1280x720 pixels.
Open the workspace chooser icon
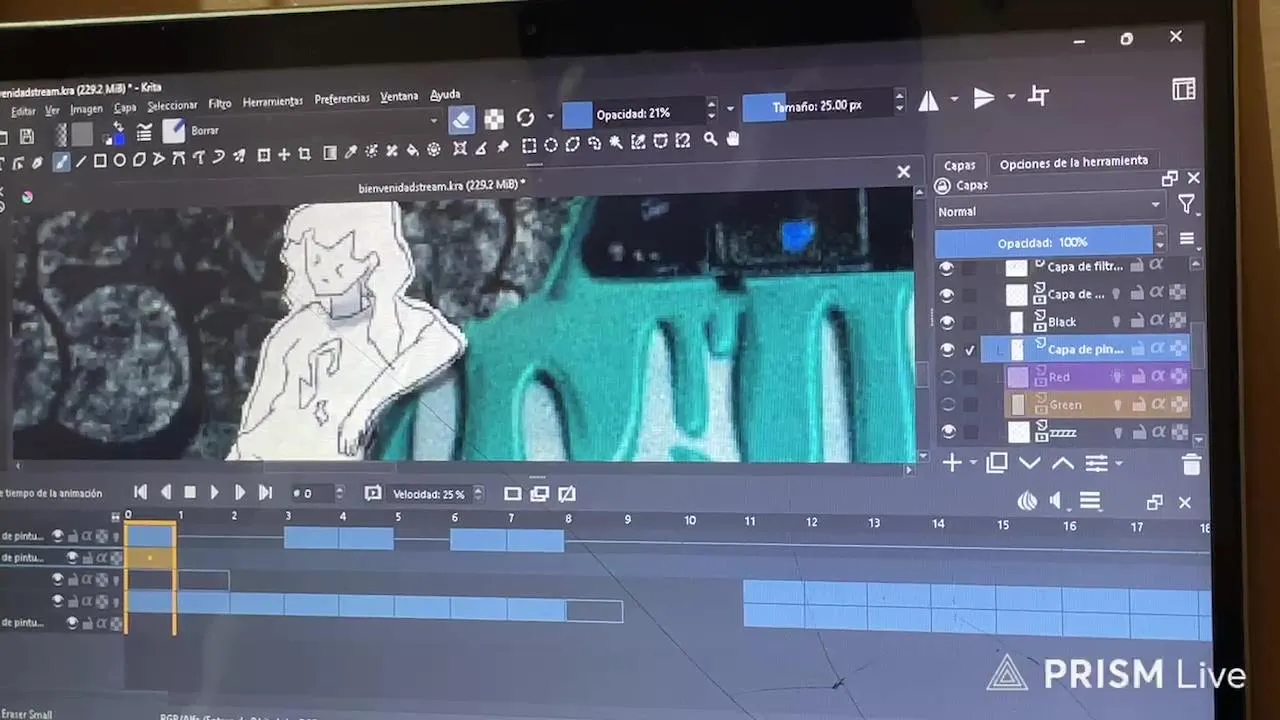(x=1183, y=89)
